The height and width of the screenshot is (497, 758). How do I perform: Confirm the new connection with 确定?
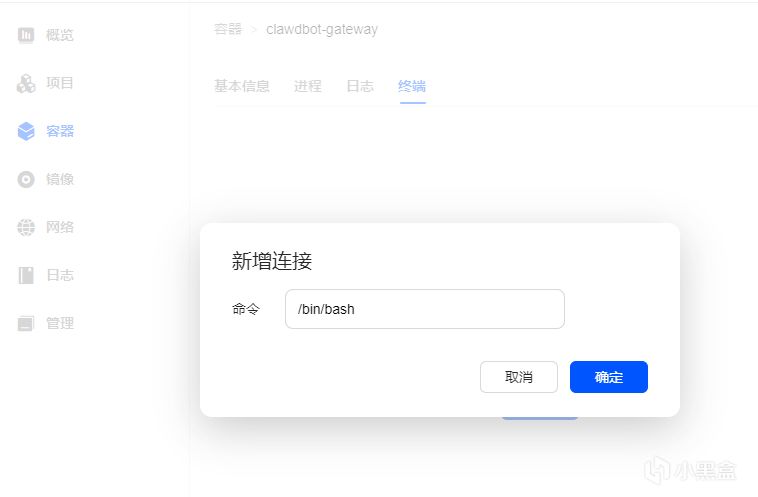(609, 377)
